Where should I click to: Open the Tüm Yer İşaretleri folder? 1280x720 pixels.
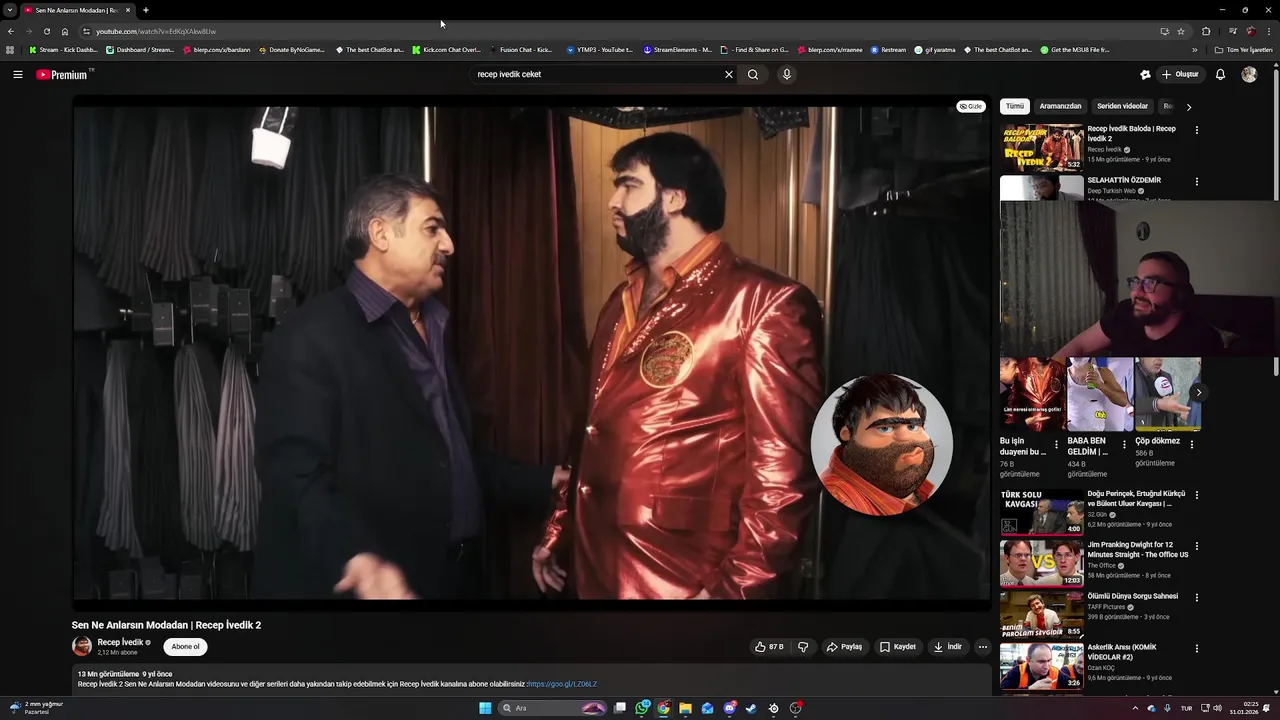coord(1243,49)
